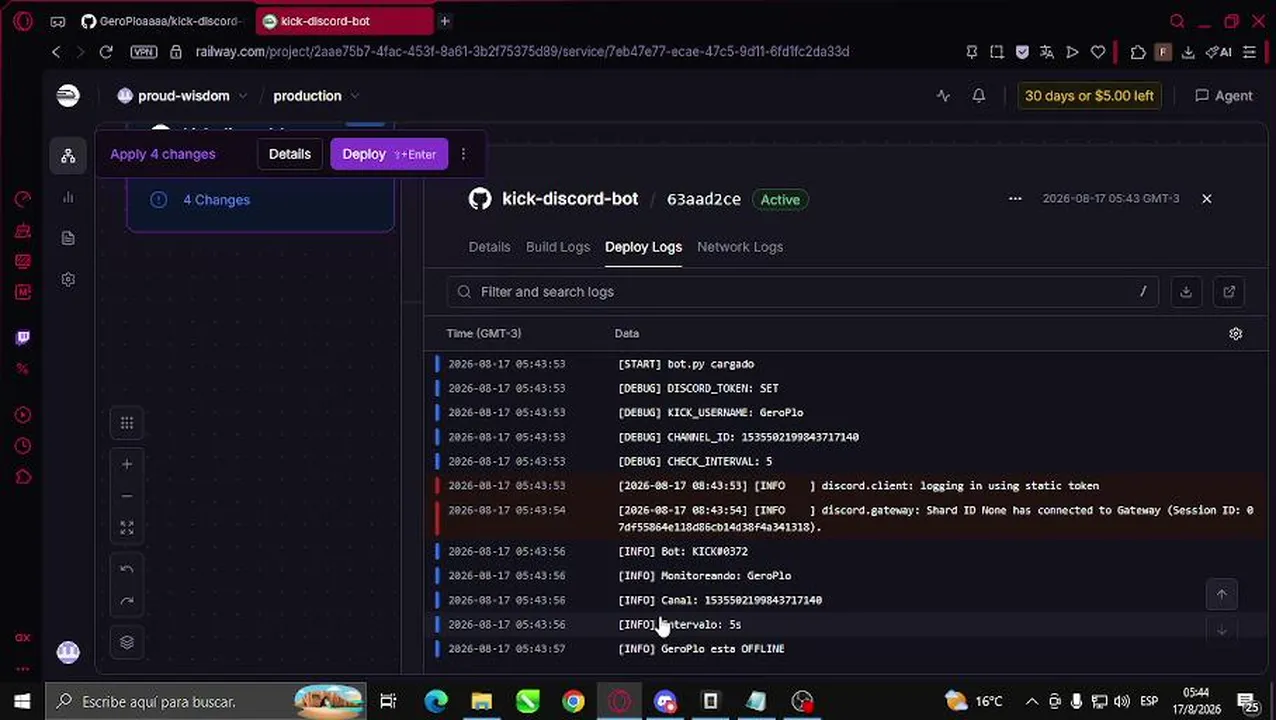This screenshot has height=720, width=1276.
Task: Reload the Railway page
Action: pyautogui.click(x=106, y=52)
